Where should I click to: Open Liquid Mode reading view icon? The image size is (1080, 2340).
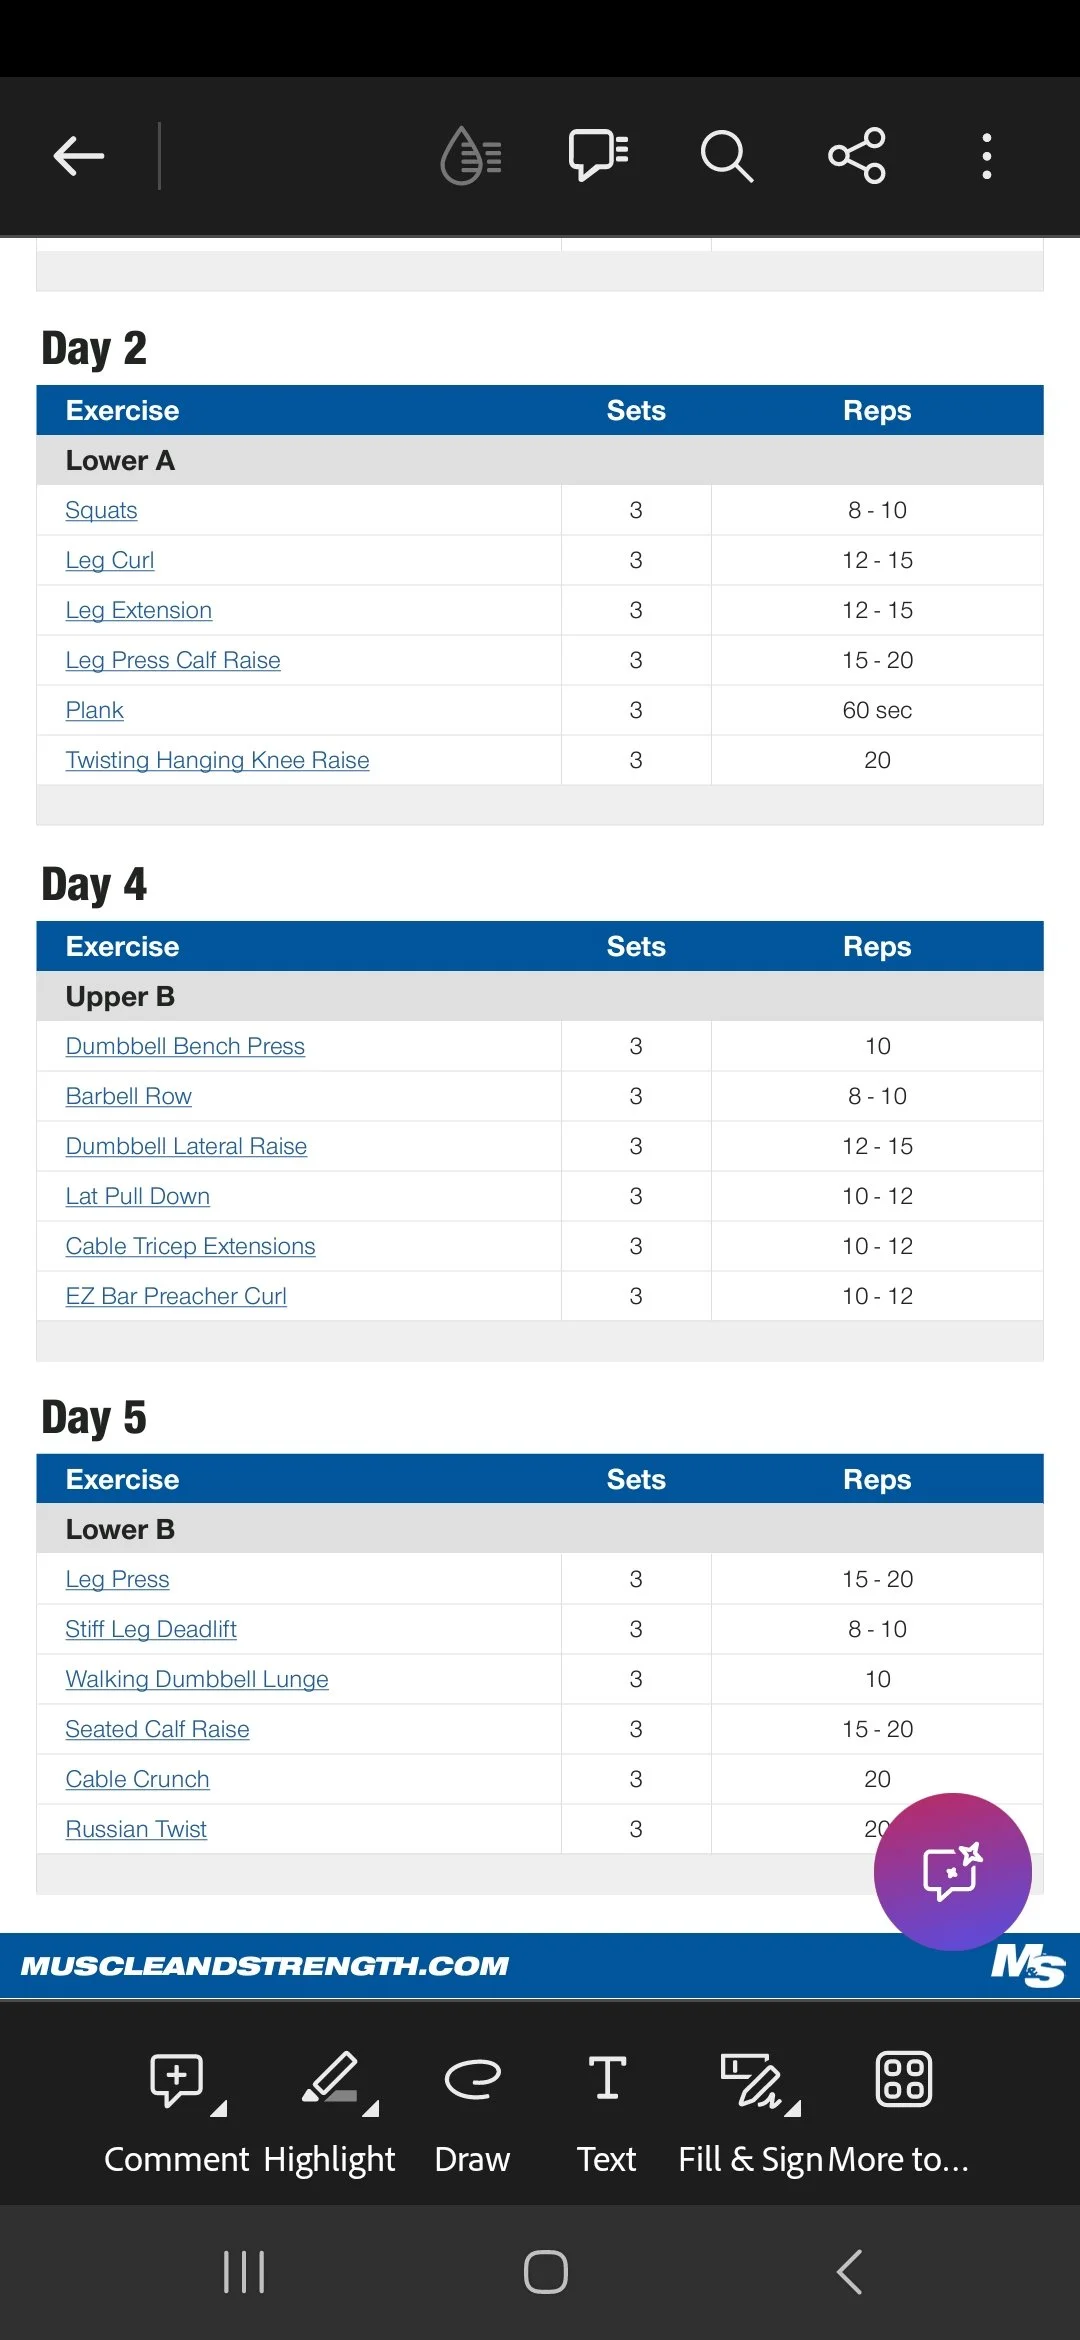[471, 156]
